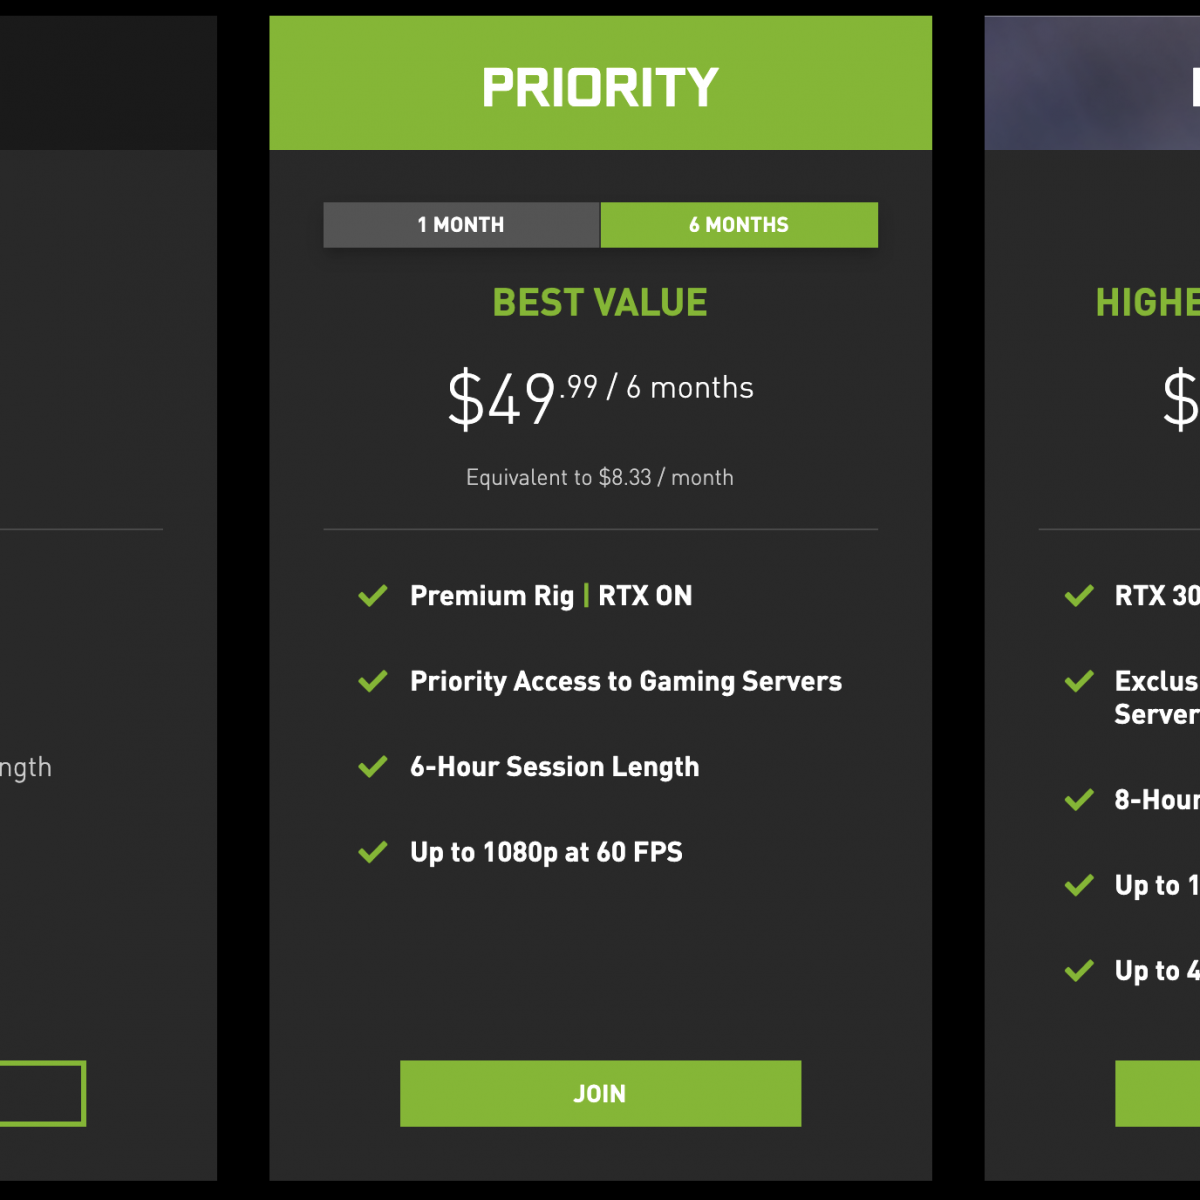Select the 6 MONTHS billing tab
Screen dimensions: 1200x1200
(739, 225)
